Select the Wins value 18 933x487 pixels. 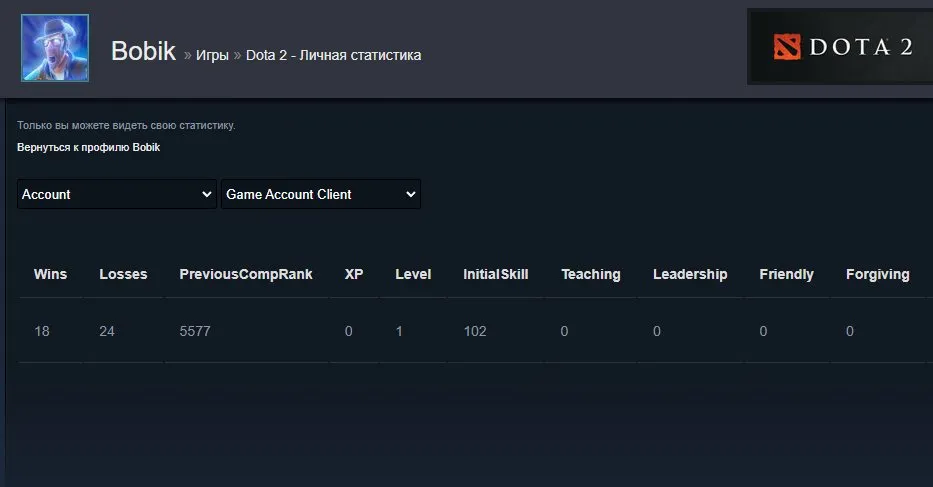point(42,331)
